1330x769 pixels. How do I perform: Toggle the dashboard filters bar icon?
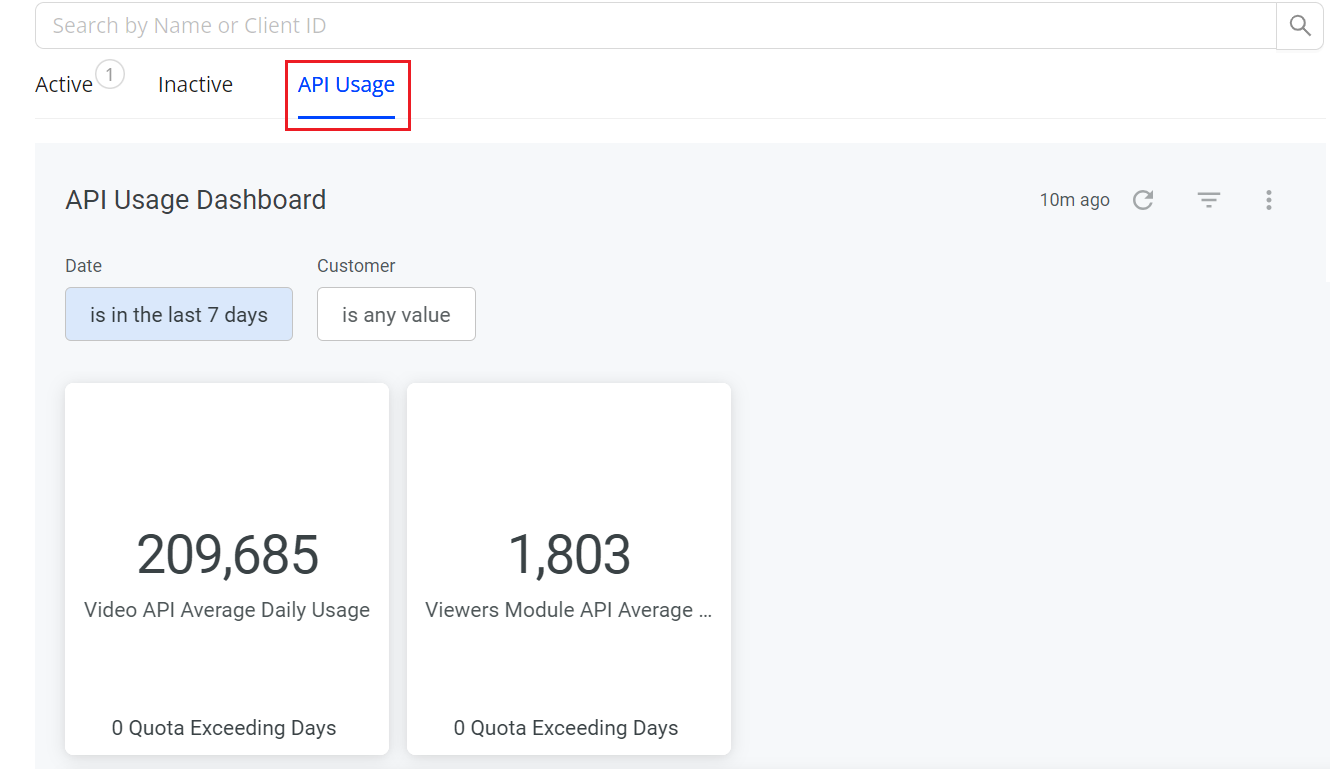1209,200
